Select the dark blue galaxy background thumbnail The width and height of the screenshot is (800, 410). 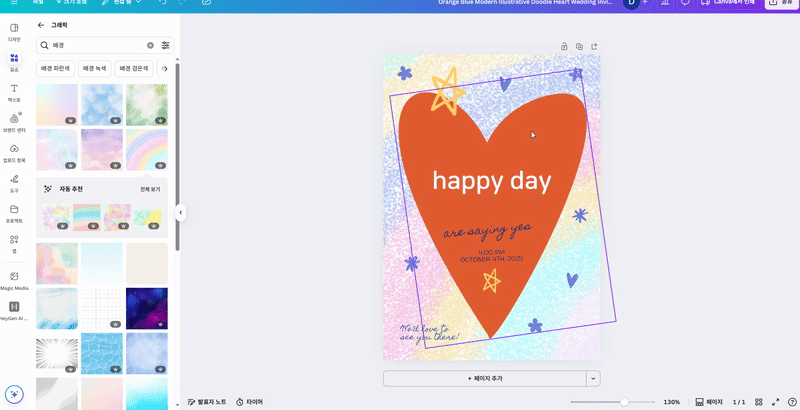146,308
